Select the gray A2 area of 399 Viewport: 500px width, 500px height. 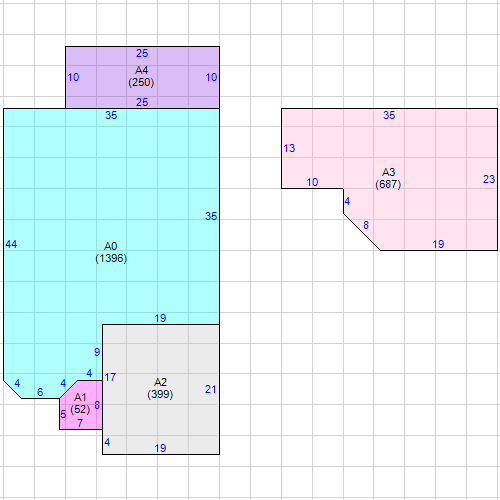click(x=161, y=389)
